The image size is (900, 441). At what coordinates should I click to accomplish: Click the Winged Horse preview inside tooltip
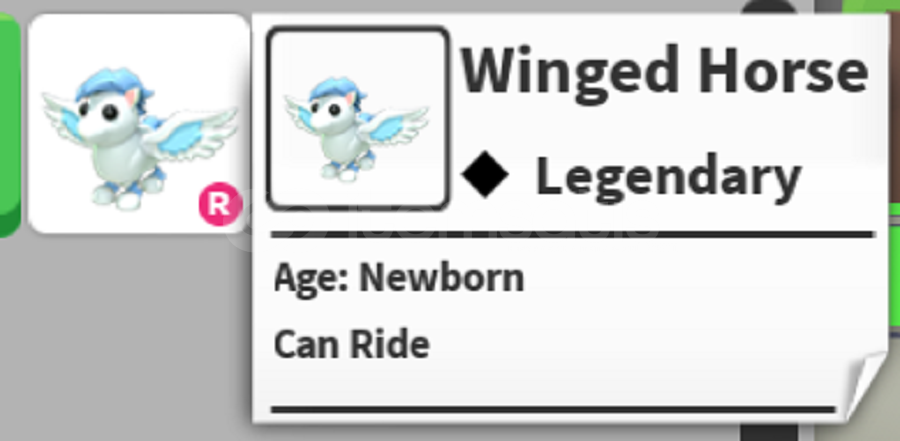(x=357, y=118)
